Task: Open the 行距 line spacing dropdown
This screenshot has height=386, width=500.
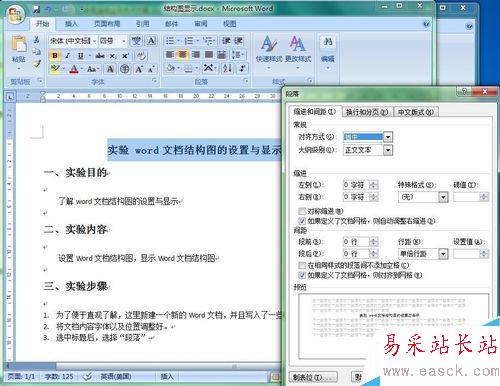Action: click(443, 254)
